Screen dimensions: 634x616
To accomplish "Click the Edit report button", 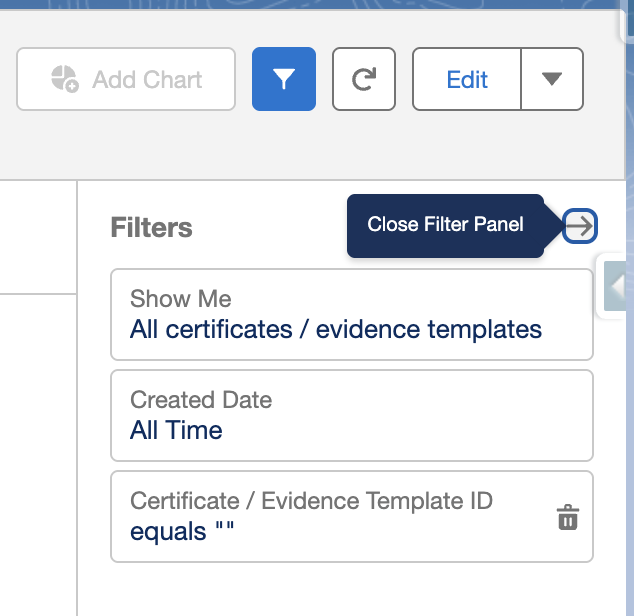I will point(467,79).
